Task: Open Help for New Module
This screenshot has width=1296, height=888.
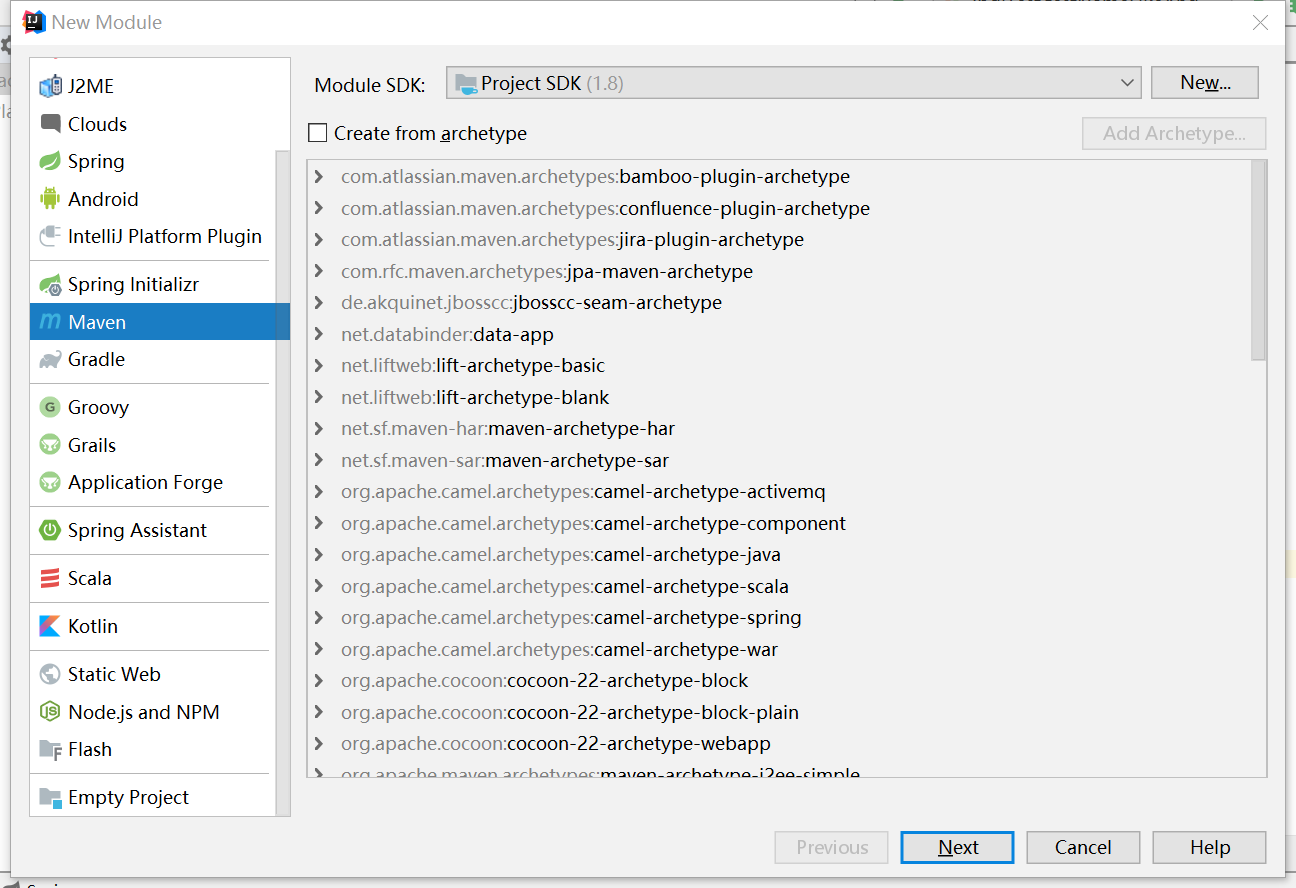Action: [x=1209, y=847]
